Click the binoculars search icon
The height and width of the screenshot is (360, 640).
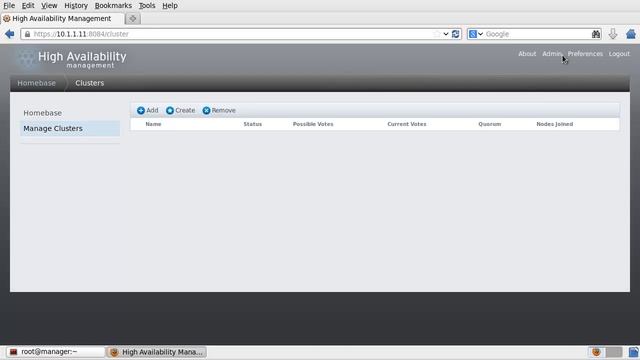(596, 34)
